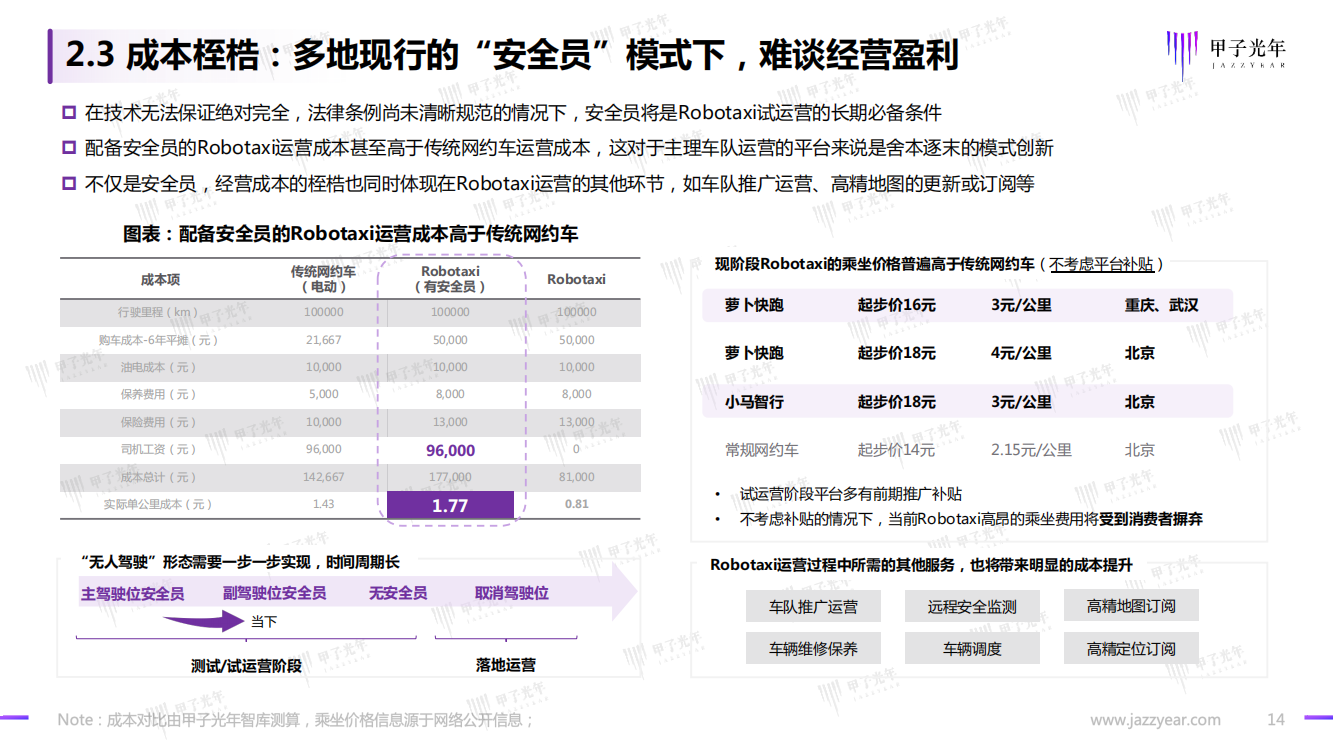Click the 起步价14元 price entry

point(896,450)
